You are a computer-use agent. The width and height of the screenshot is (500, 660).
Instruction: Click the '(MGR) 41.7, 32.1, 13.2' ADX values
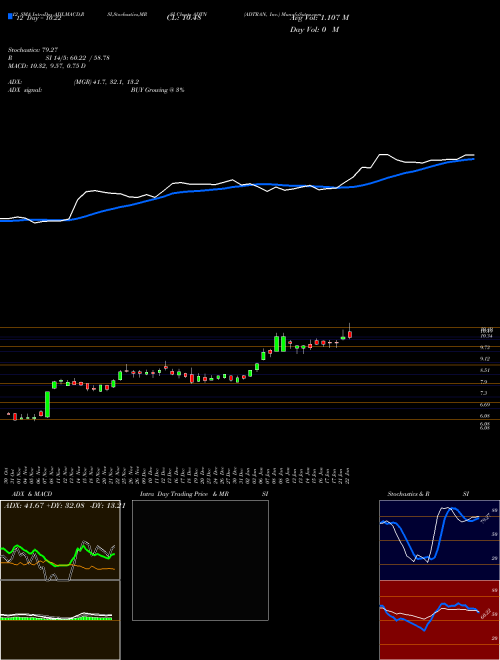[106, 82]
